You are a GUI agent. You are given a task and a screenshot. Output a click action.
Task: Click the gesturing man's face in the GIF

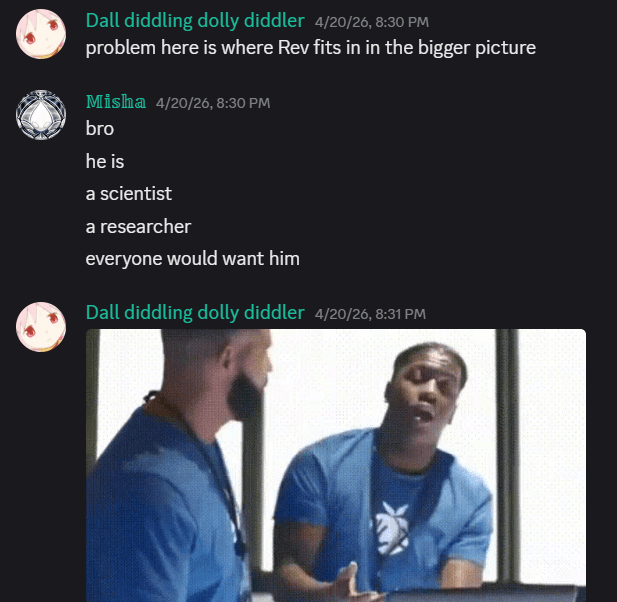[425, 388]
